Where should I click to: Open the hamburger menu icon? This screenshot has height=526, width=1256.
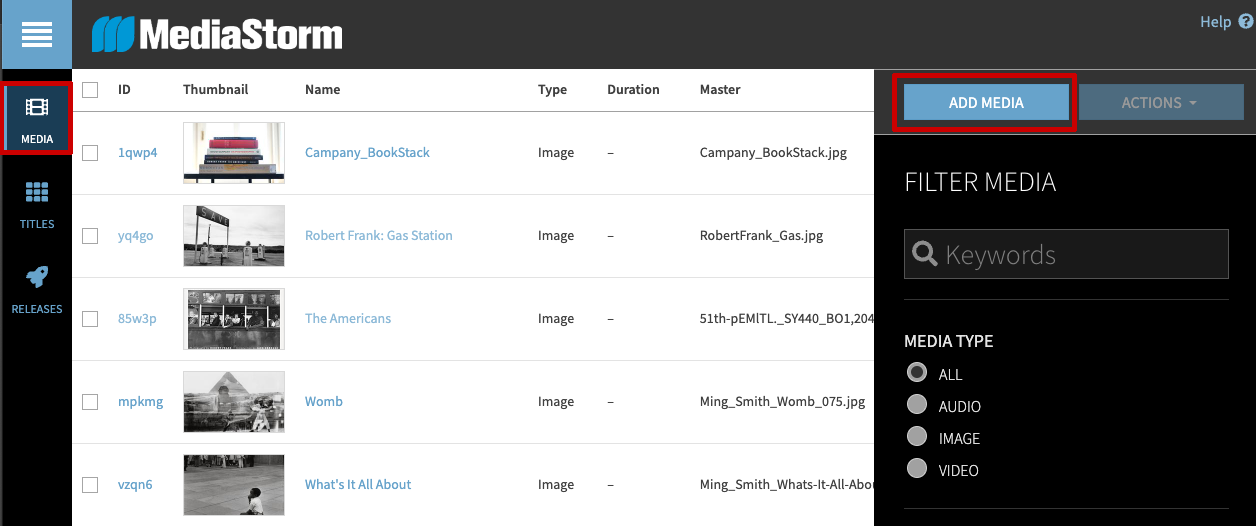(x=36, y=34)
